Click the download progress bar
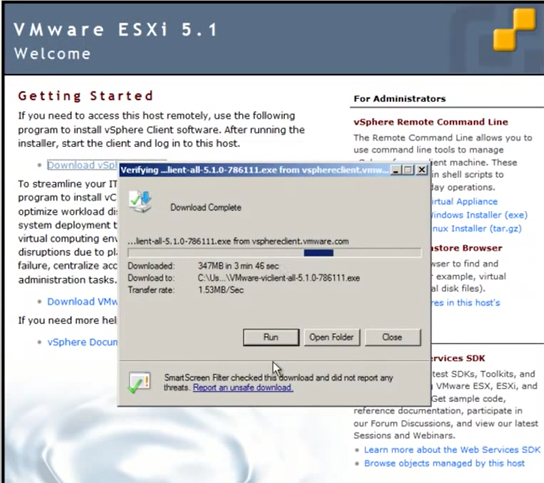The width and height of the screenshot is (544, 483). pos(274,253)
